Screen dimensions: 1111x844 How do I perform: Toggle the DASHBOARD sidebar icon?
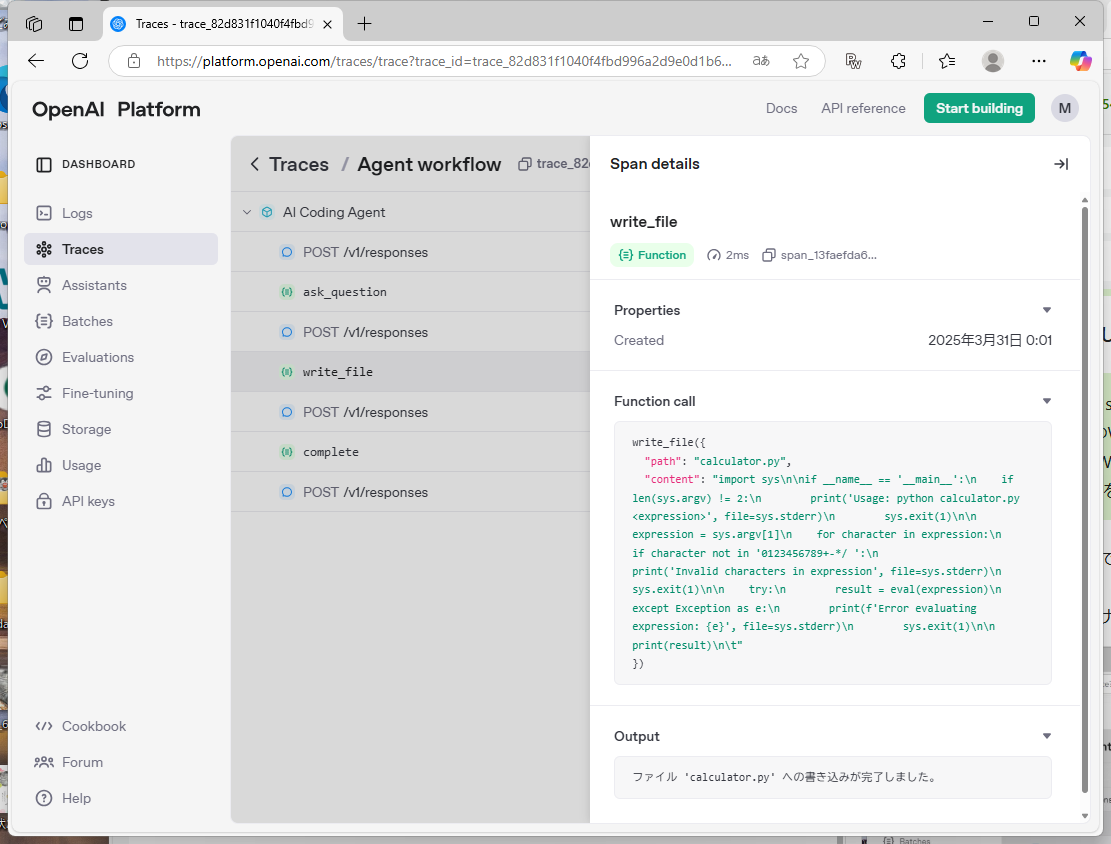[x=44, y=164]
